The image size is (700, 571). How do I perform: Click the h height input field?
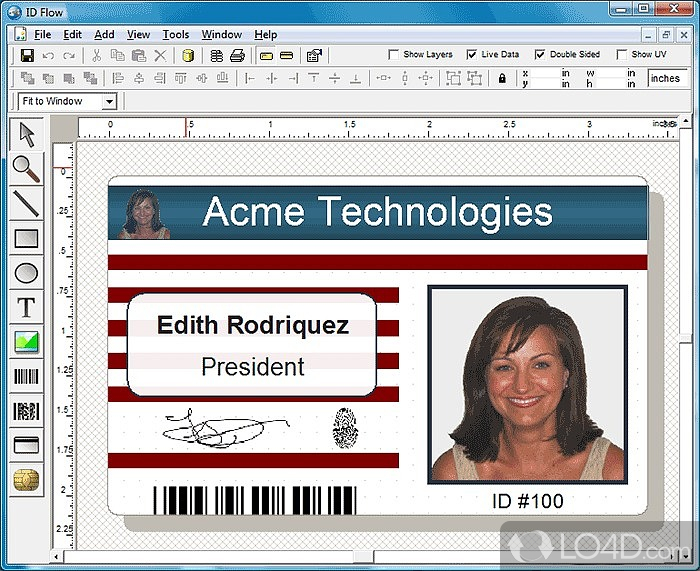610,83
